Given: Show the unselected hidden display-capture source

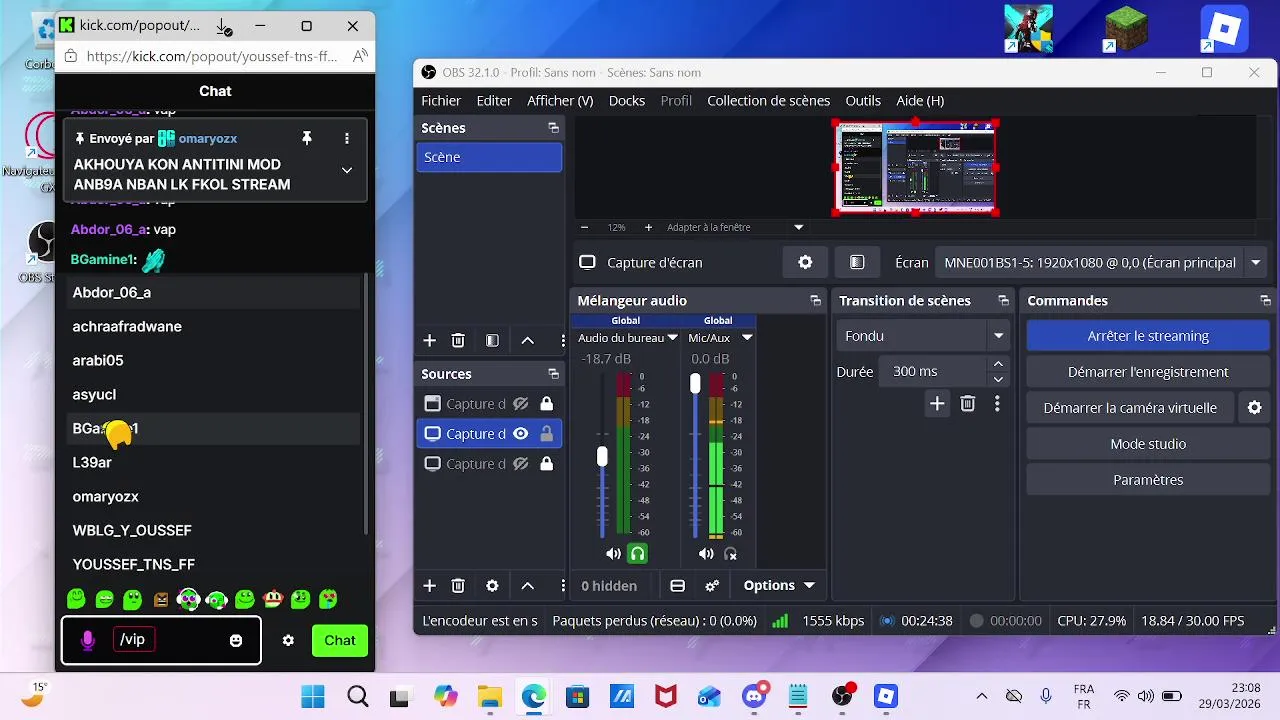Looking at the screenshot, I should pyautogui.click(x=520, y=464).
